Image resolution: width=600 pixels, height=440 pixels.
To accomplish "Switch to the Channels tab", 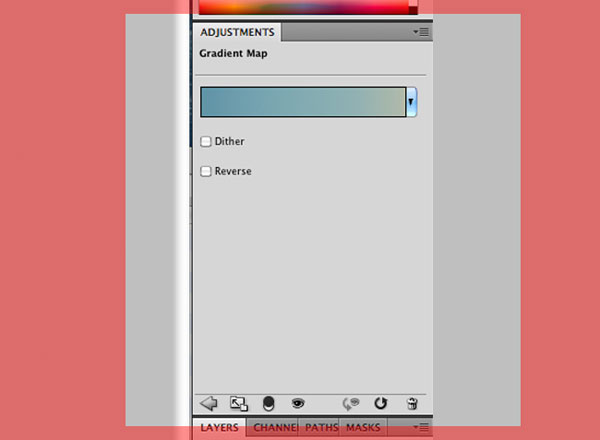I will 274,427.
